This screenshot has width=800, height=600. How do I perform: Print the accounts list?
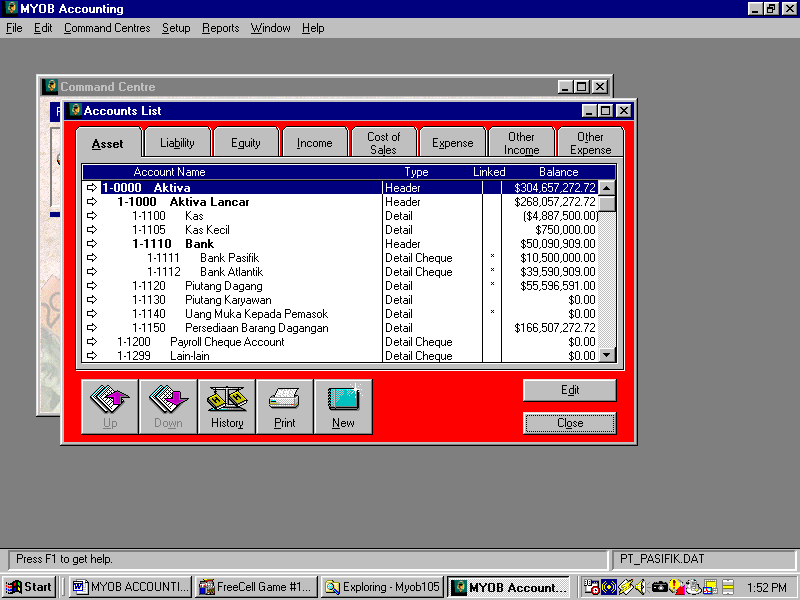click(x=285, y=407)
